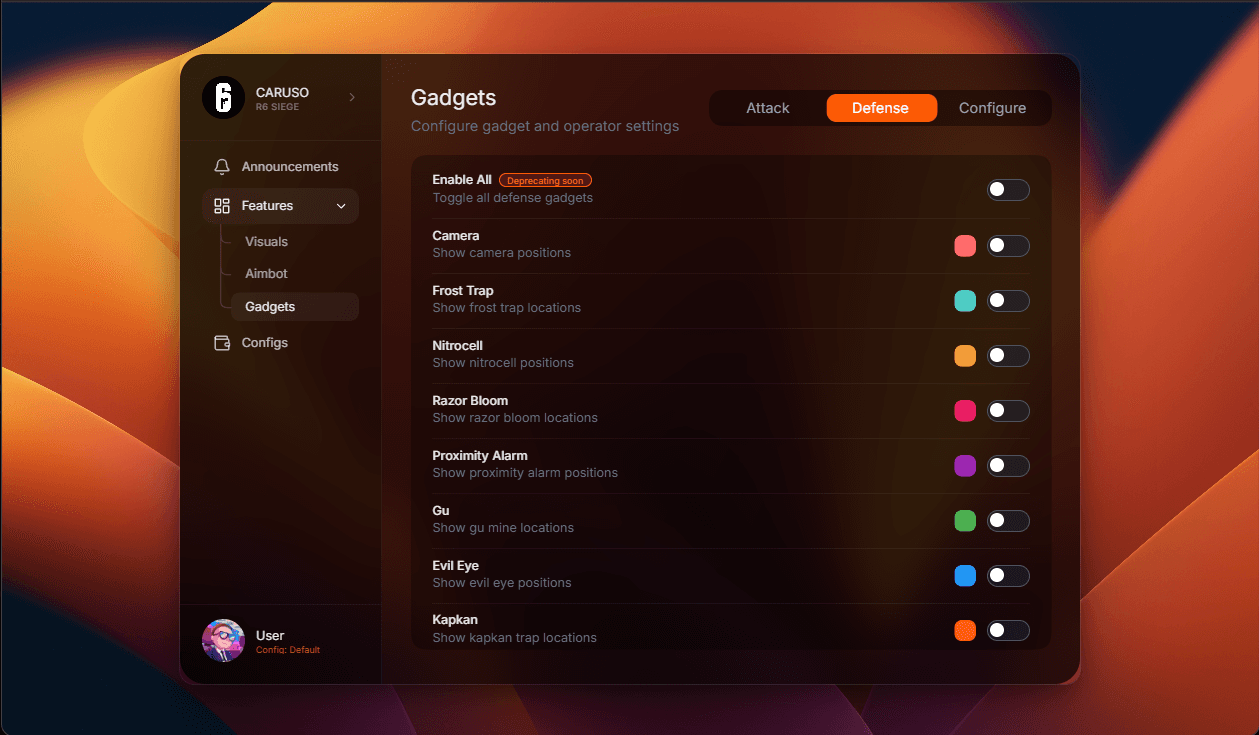This screenshot has height=735, width=1259.
Task: Open the Gu green color swatch
Action: tap(965, 521)
